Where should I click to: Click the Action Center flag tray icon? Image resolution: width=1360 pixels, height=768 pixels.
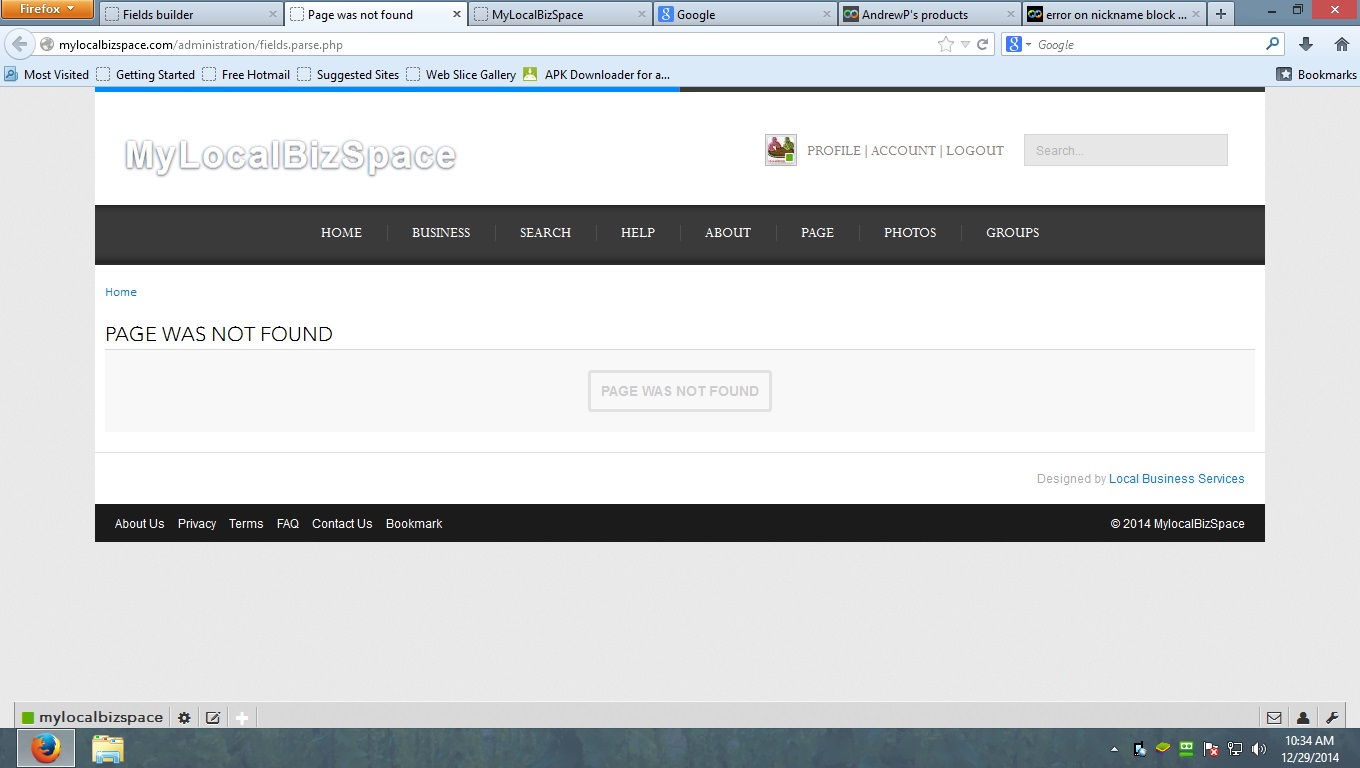pos(1211,749)
